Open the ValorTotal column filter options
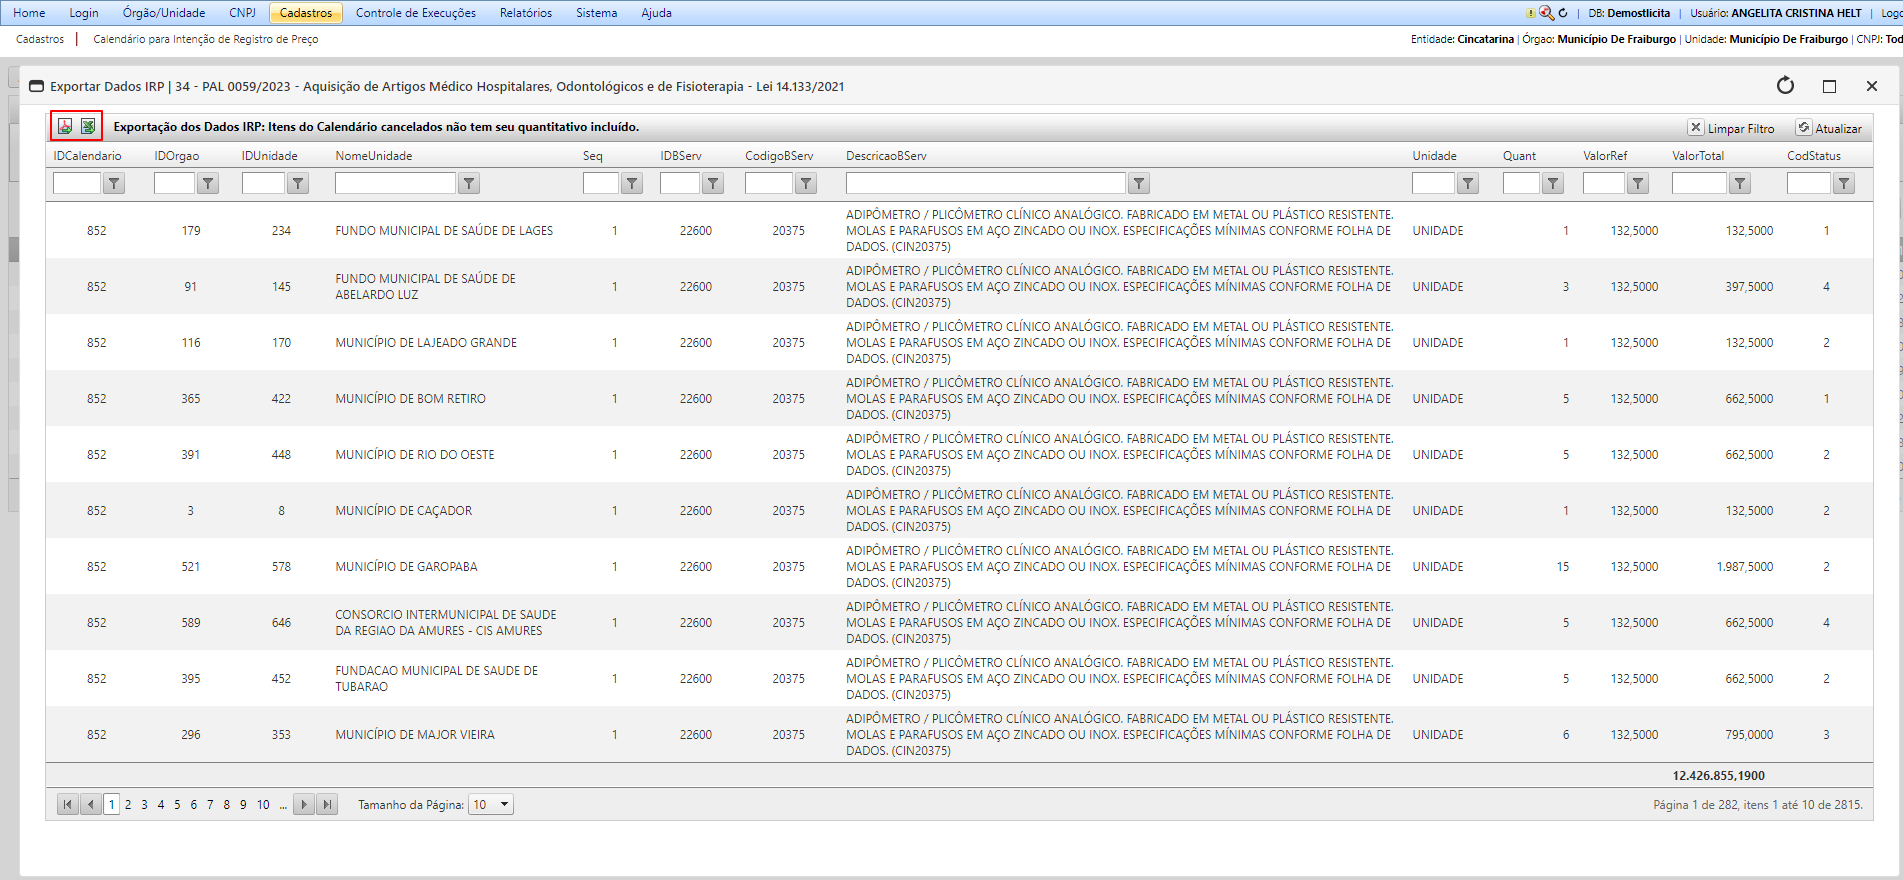Screen dimensions: 1903x880 (x=1740, y=183)
